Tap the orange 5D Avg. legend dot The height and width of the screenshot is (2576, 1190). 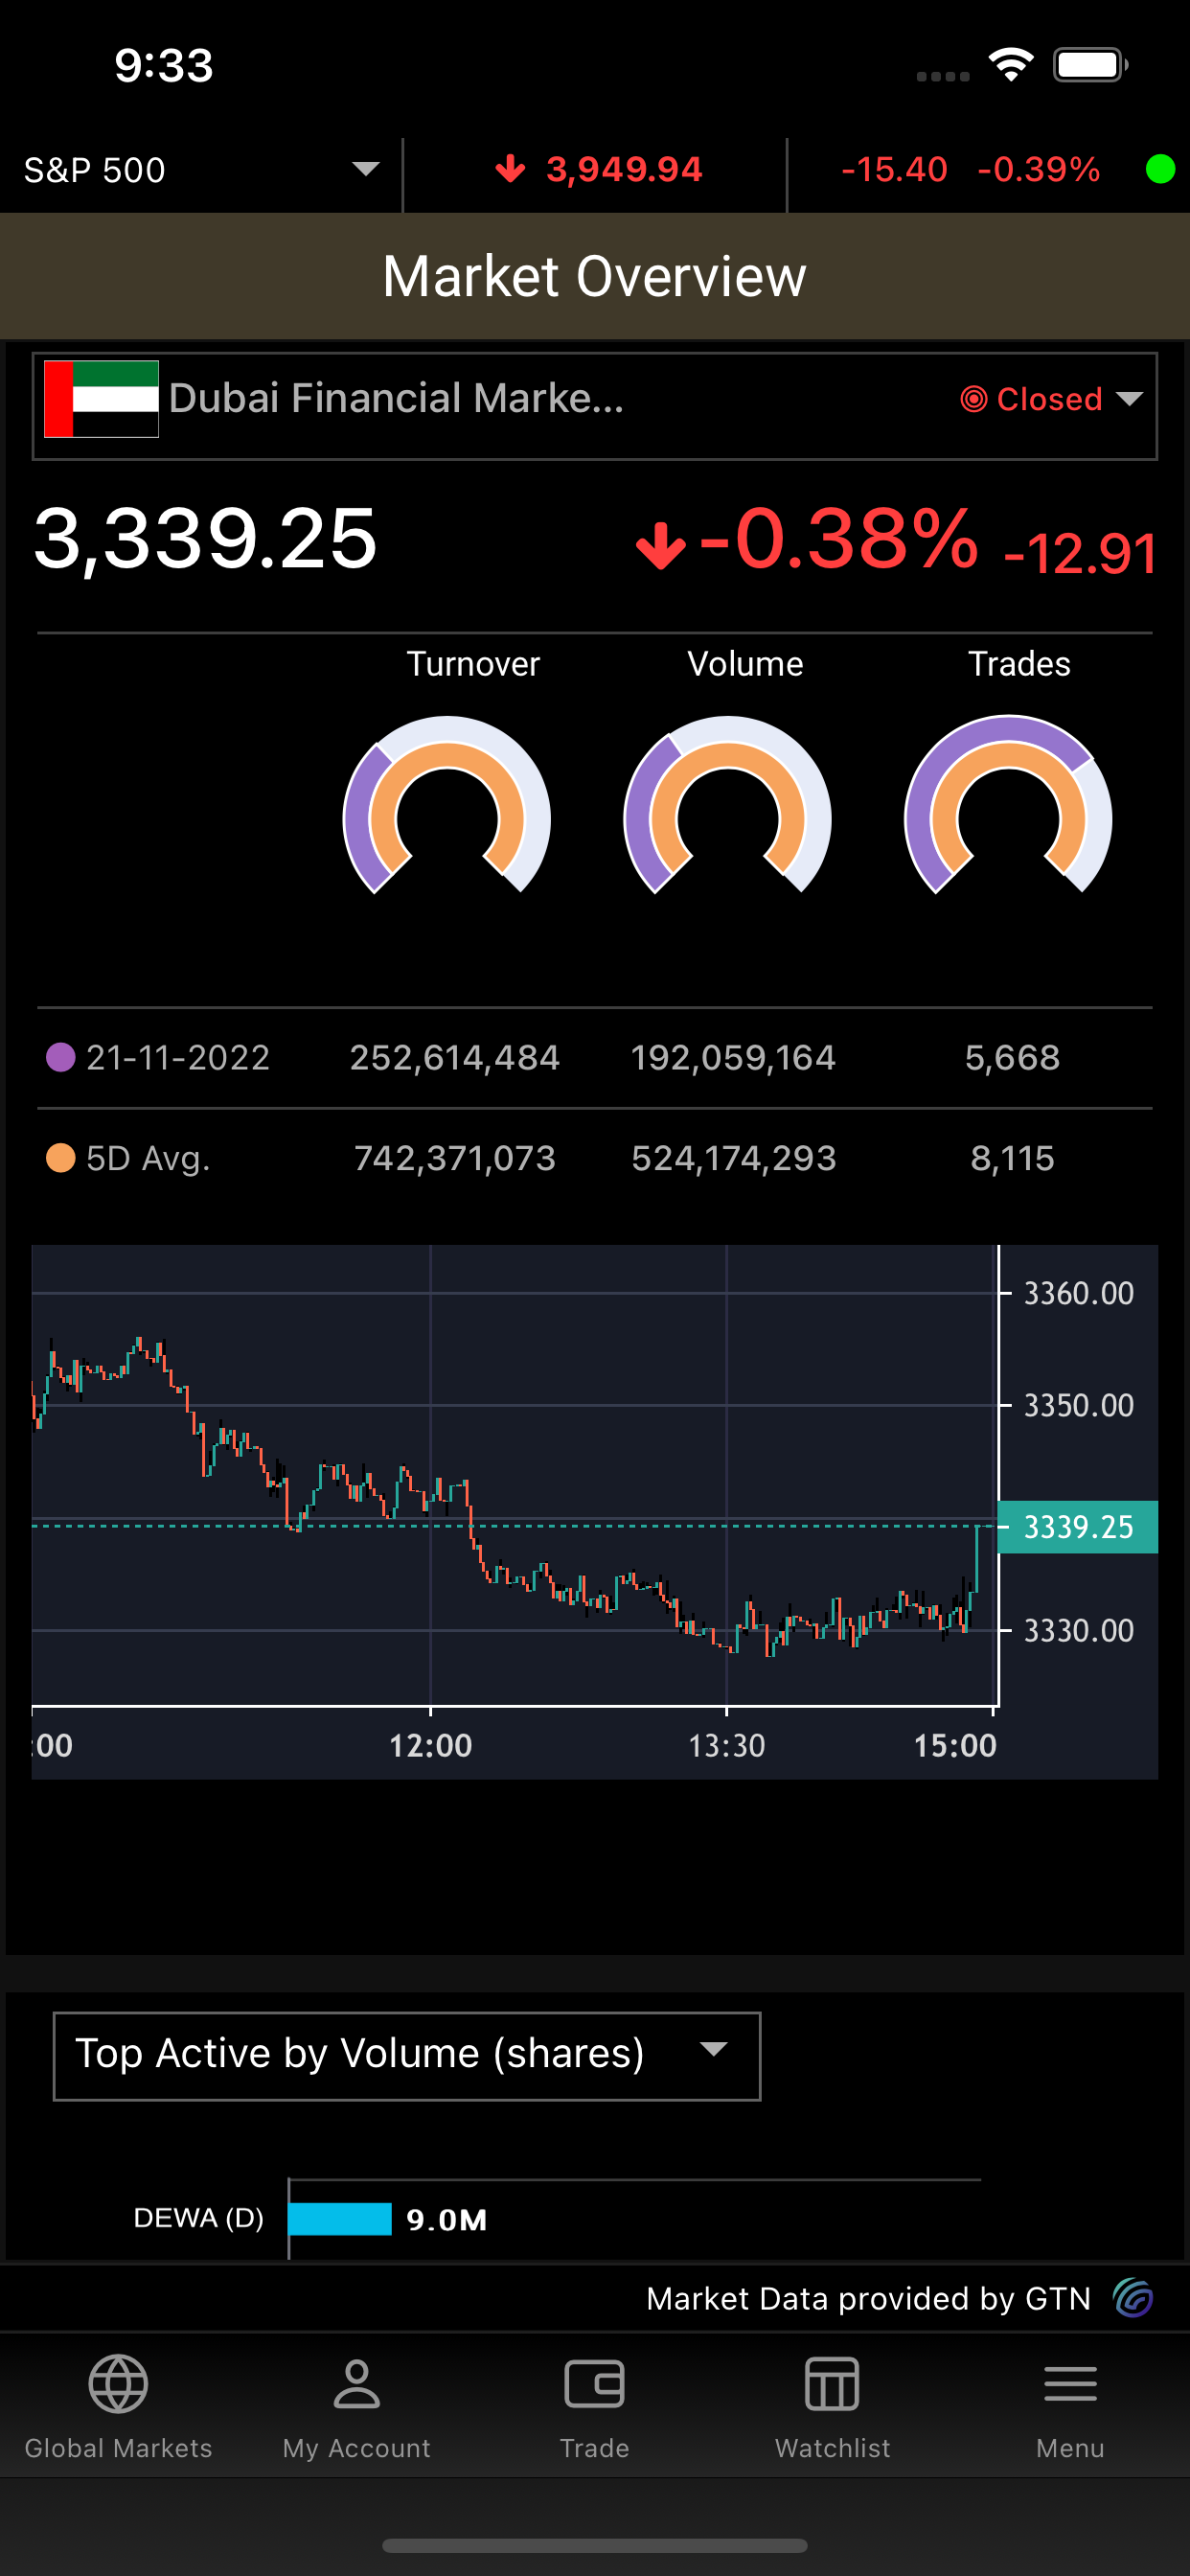(x=61, y=1158)
